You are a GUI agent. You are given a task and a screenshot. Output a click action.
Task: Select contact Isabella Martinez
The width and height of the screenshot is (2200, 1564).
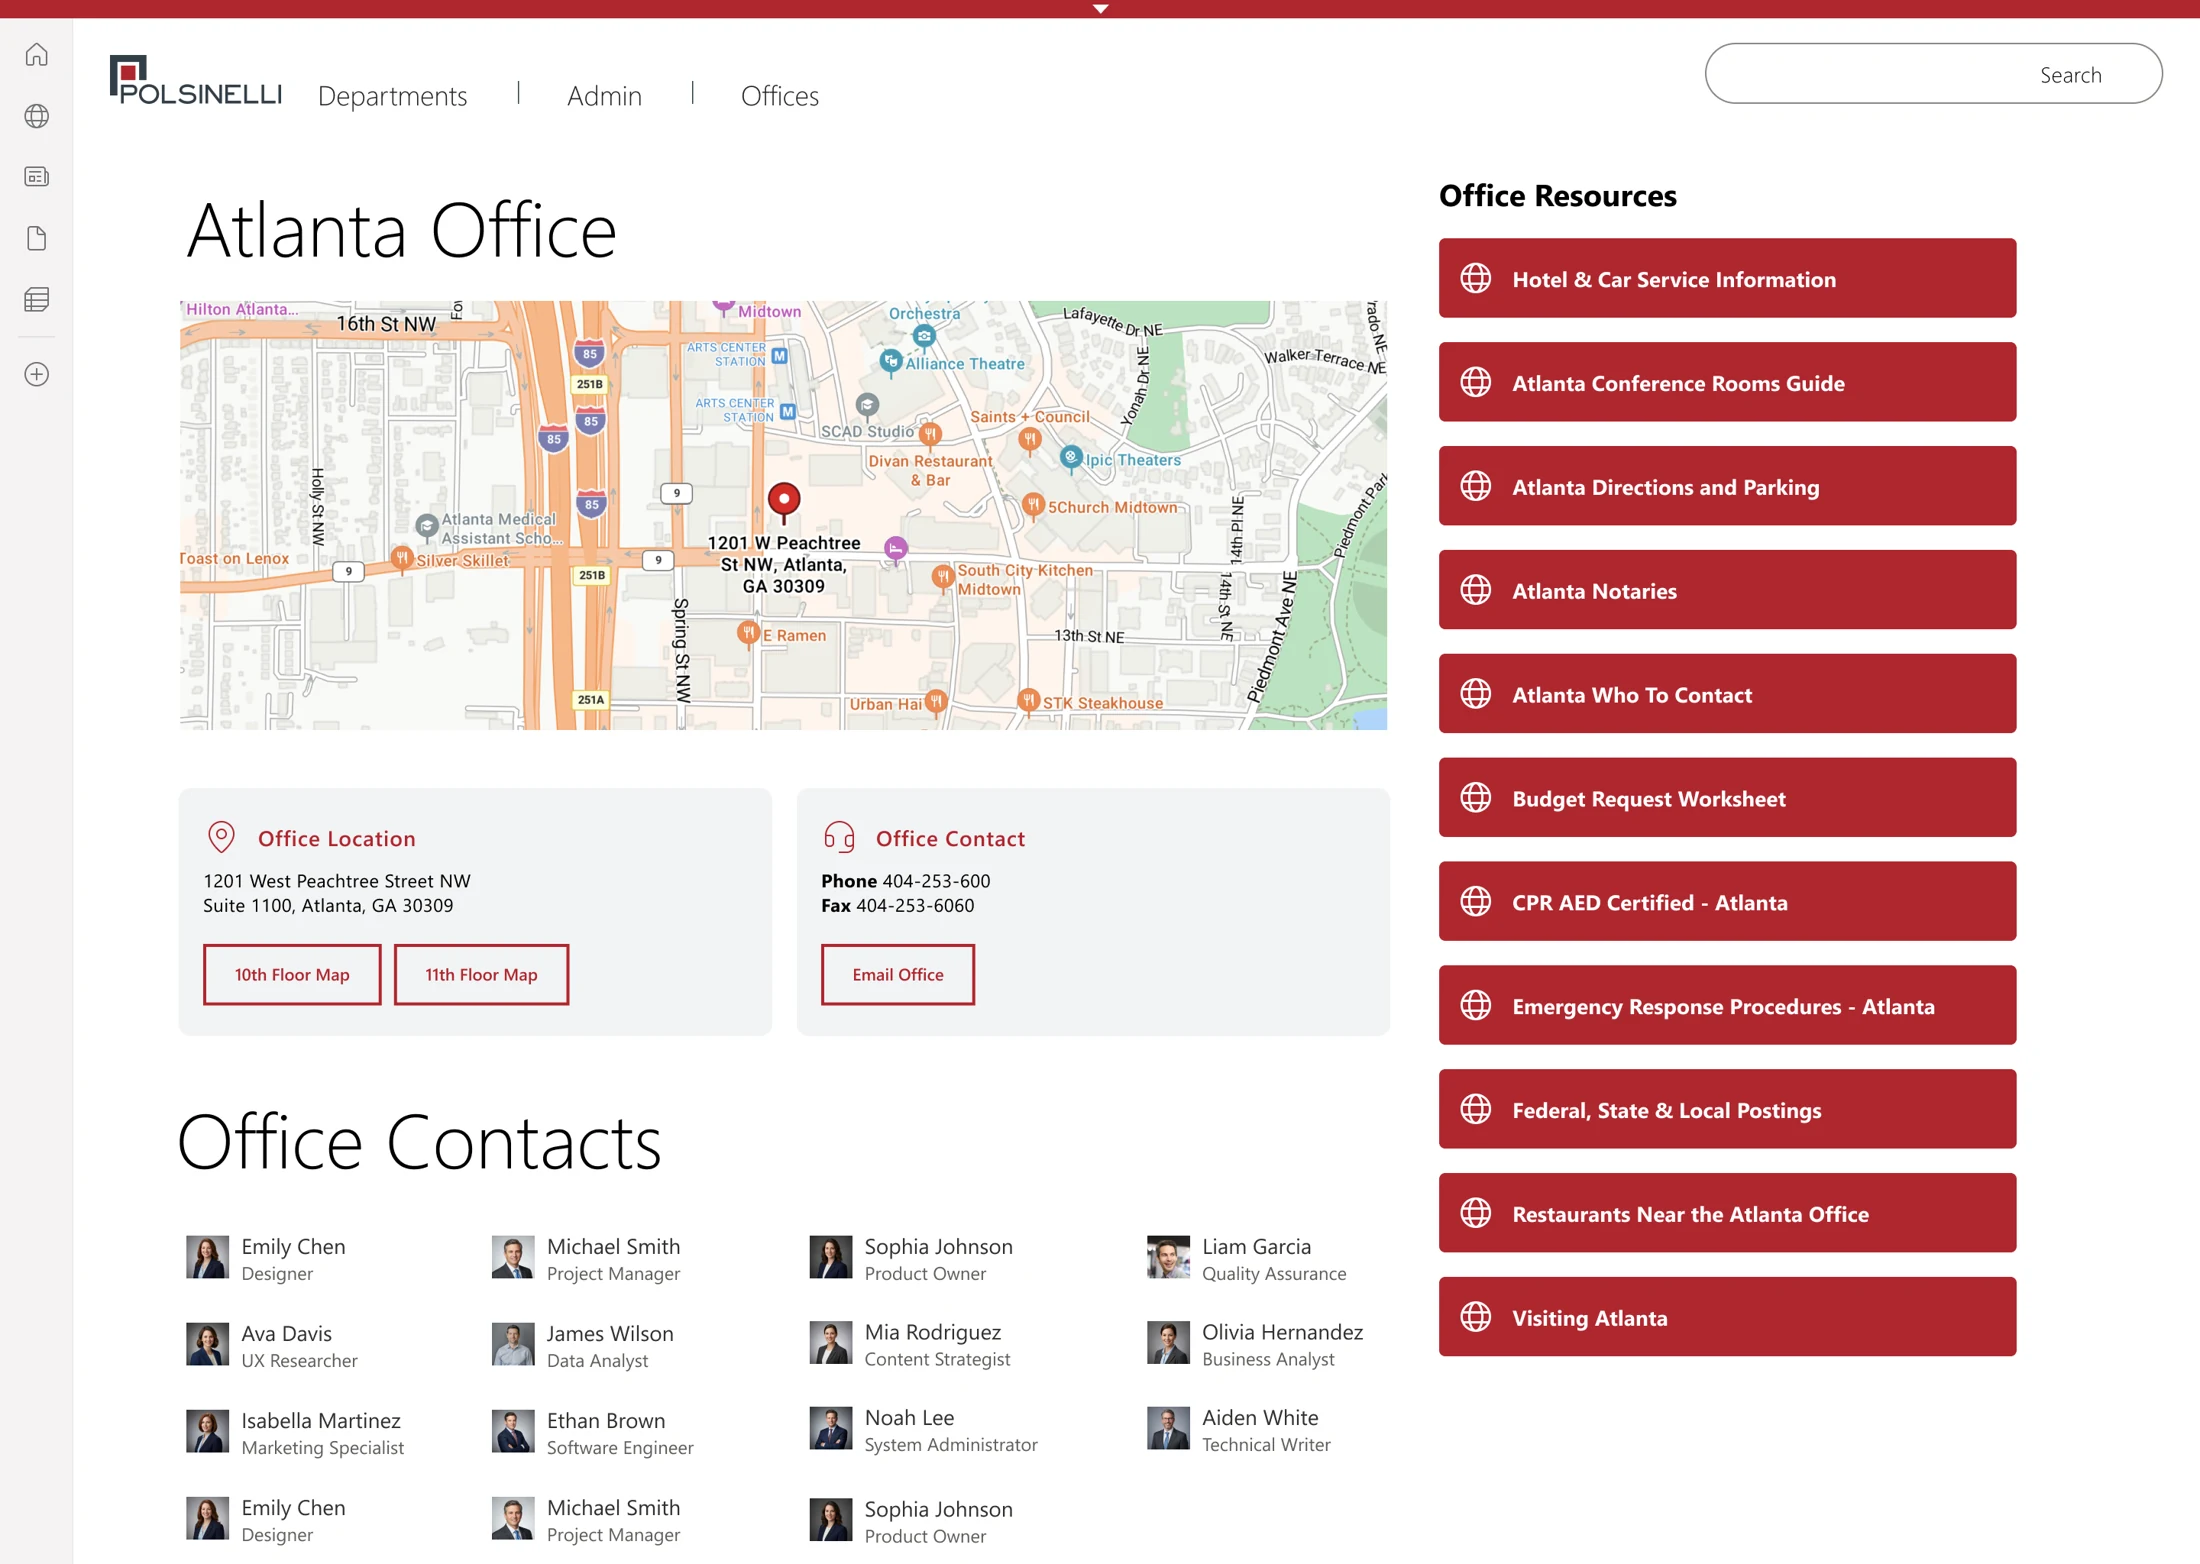coord(295,1432)
